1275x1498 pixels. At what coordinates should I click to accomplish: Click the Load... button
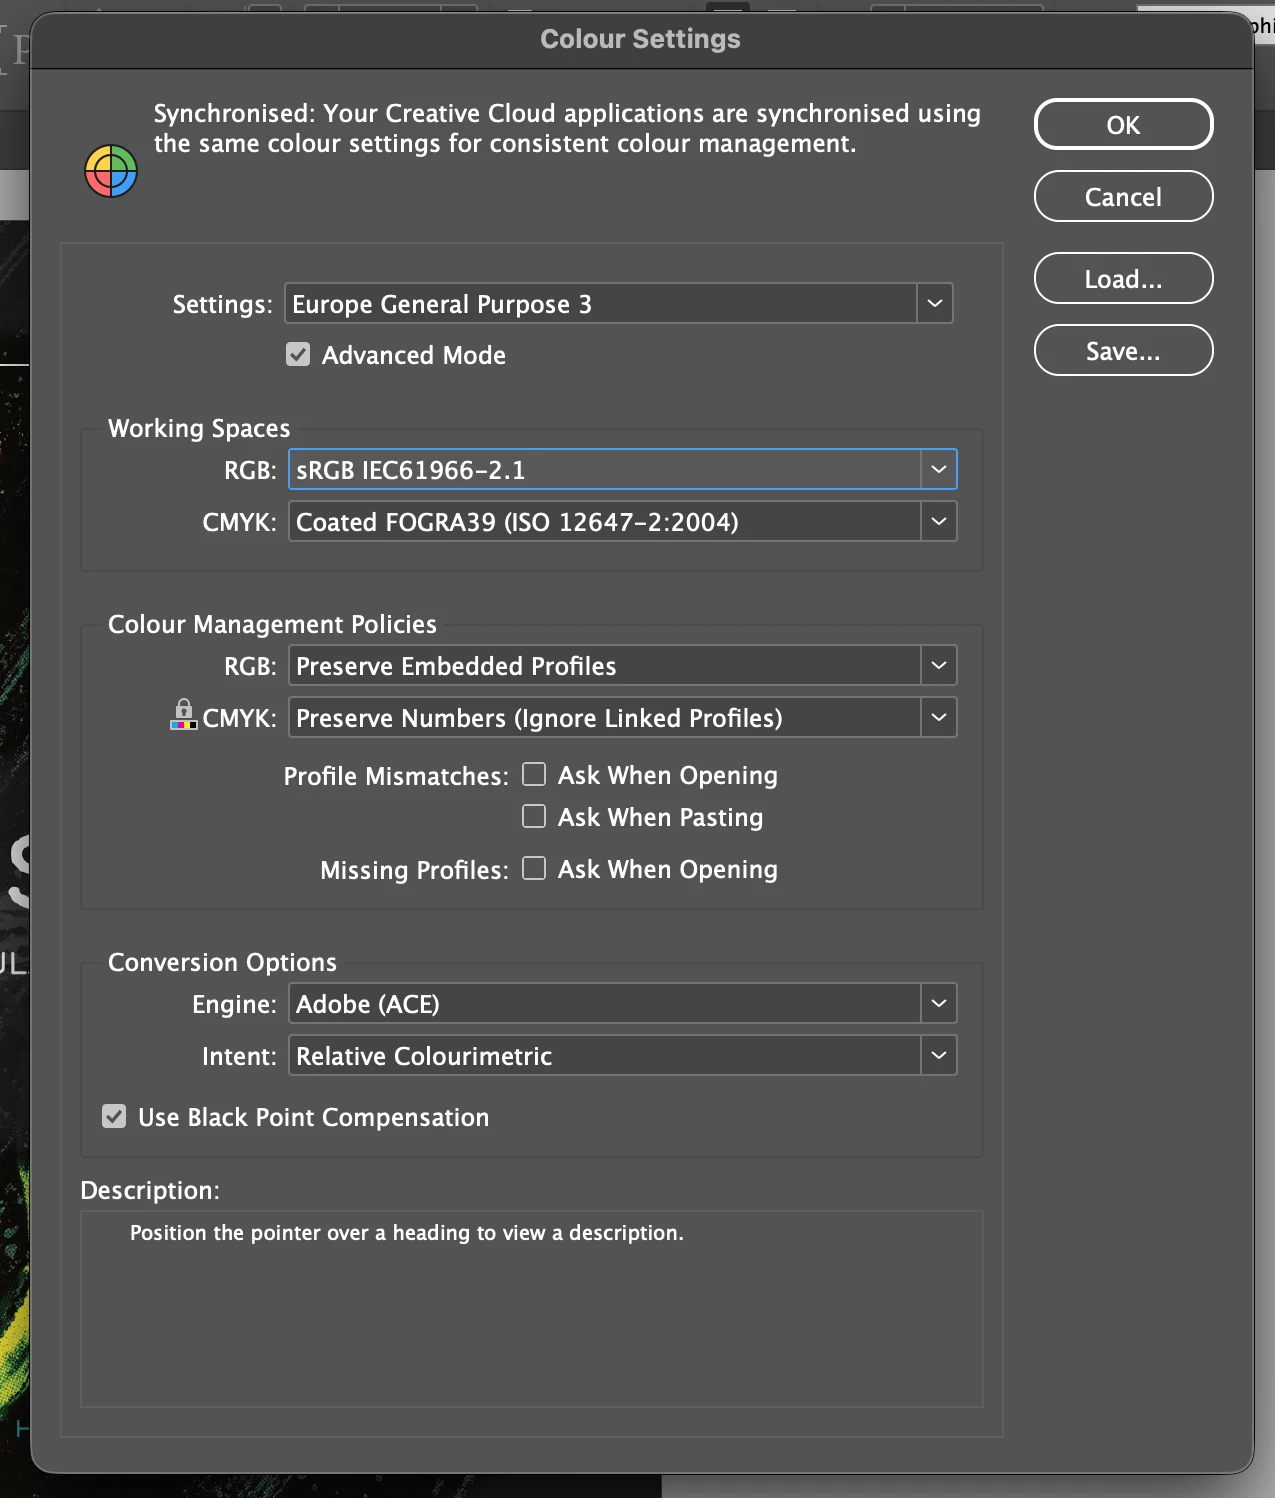coord(1123,279)
